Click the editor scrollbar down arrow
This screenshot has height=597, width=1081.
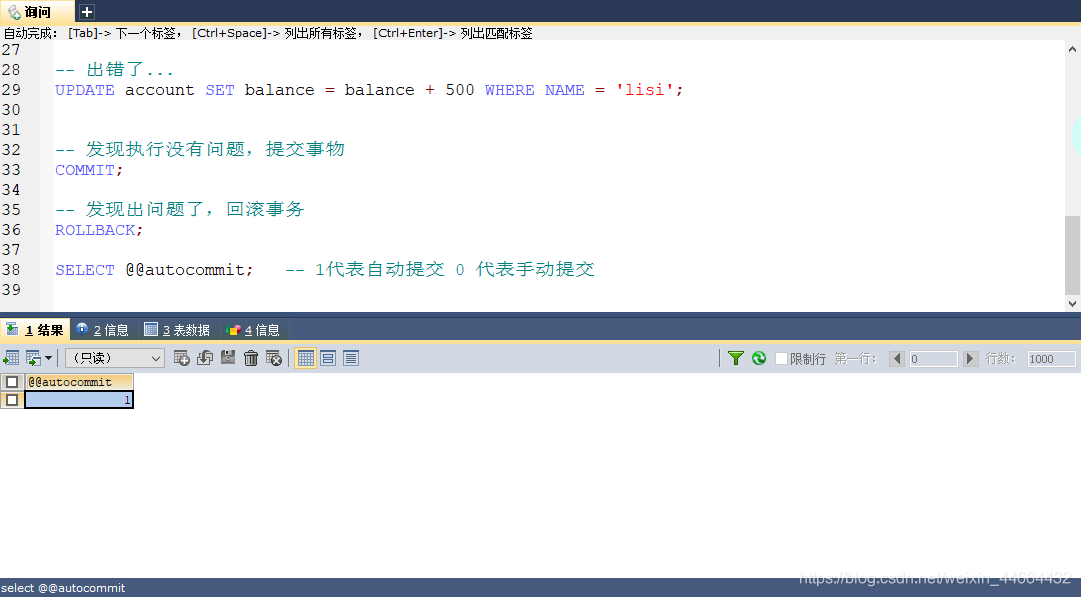point(1072,303)
